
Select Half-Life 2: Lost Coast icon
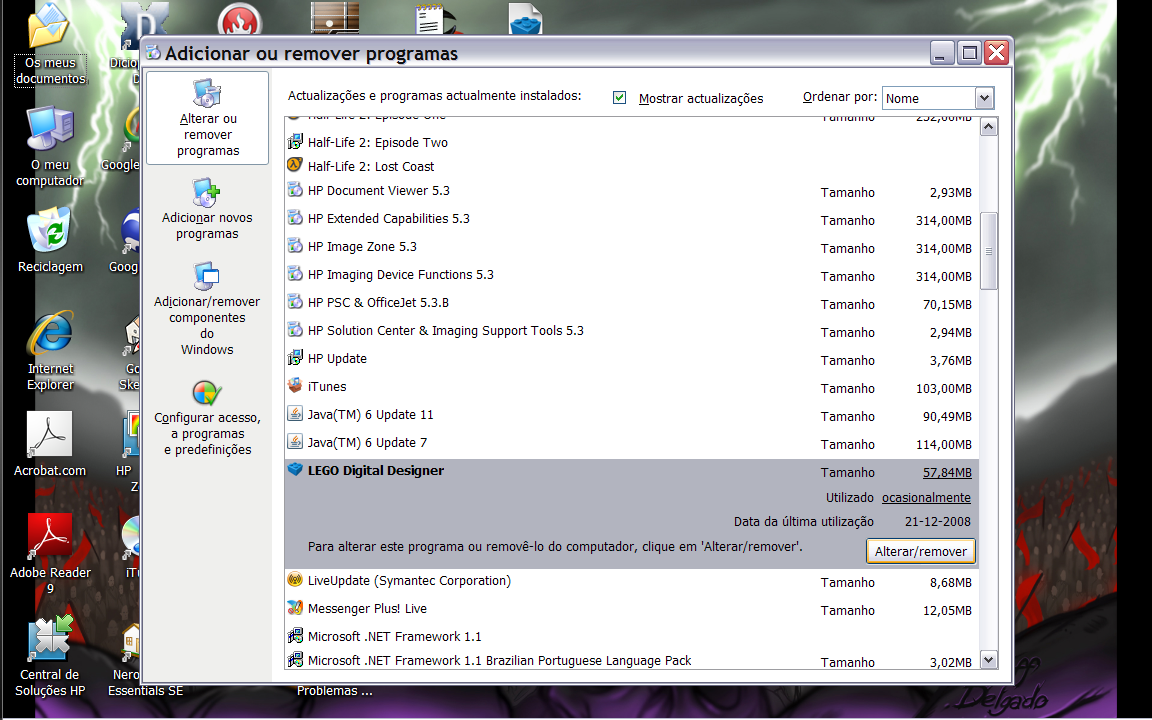tap(295, 165)
